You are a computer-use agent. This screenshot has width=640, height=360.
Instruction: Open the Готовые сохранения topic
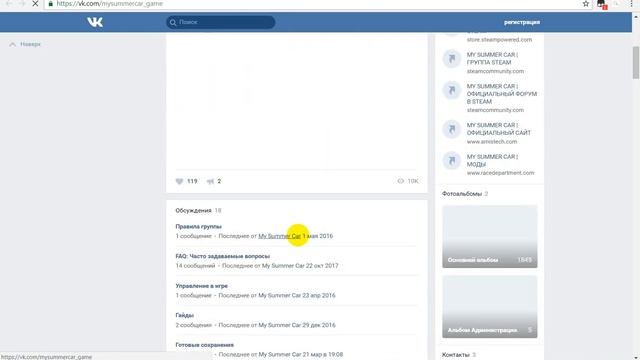click(x=204, y=345)
